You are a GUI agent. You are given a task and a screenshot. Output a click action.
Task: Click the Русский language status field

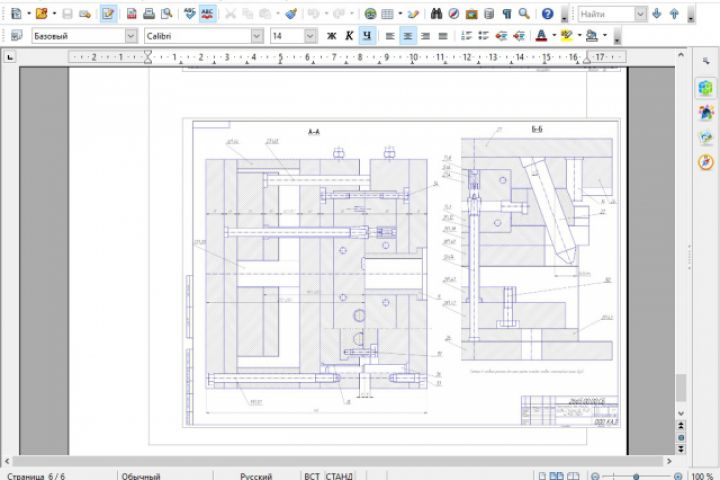coord(256,476)
